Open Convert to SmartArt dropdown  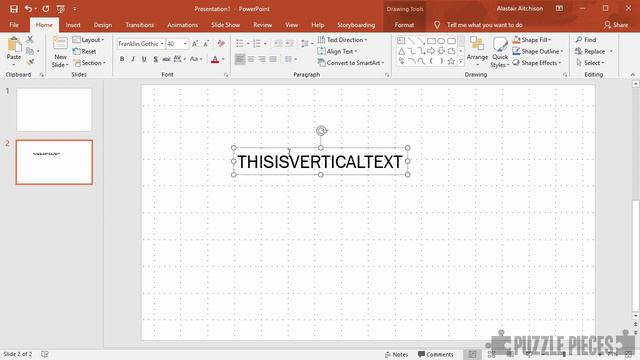tap(351, 63)
